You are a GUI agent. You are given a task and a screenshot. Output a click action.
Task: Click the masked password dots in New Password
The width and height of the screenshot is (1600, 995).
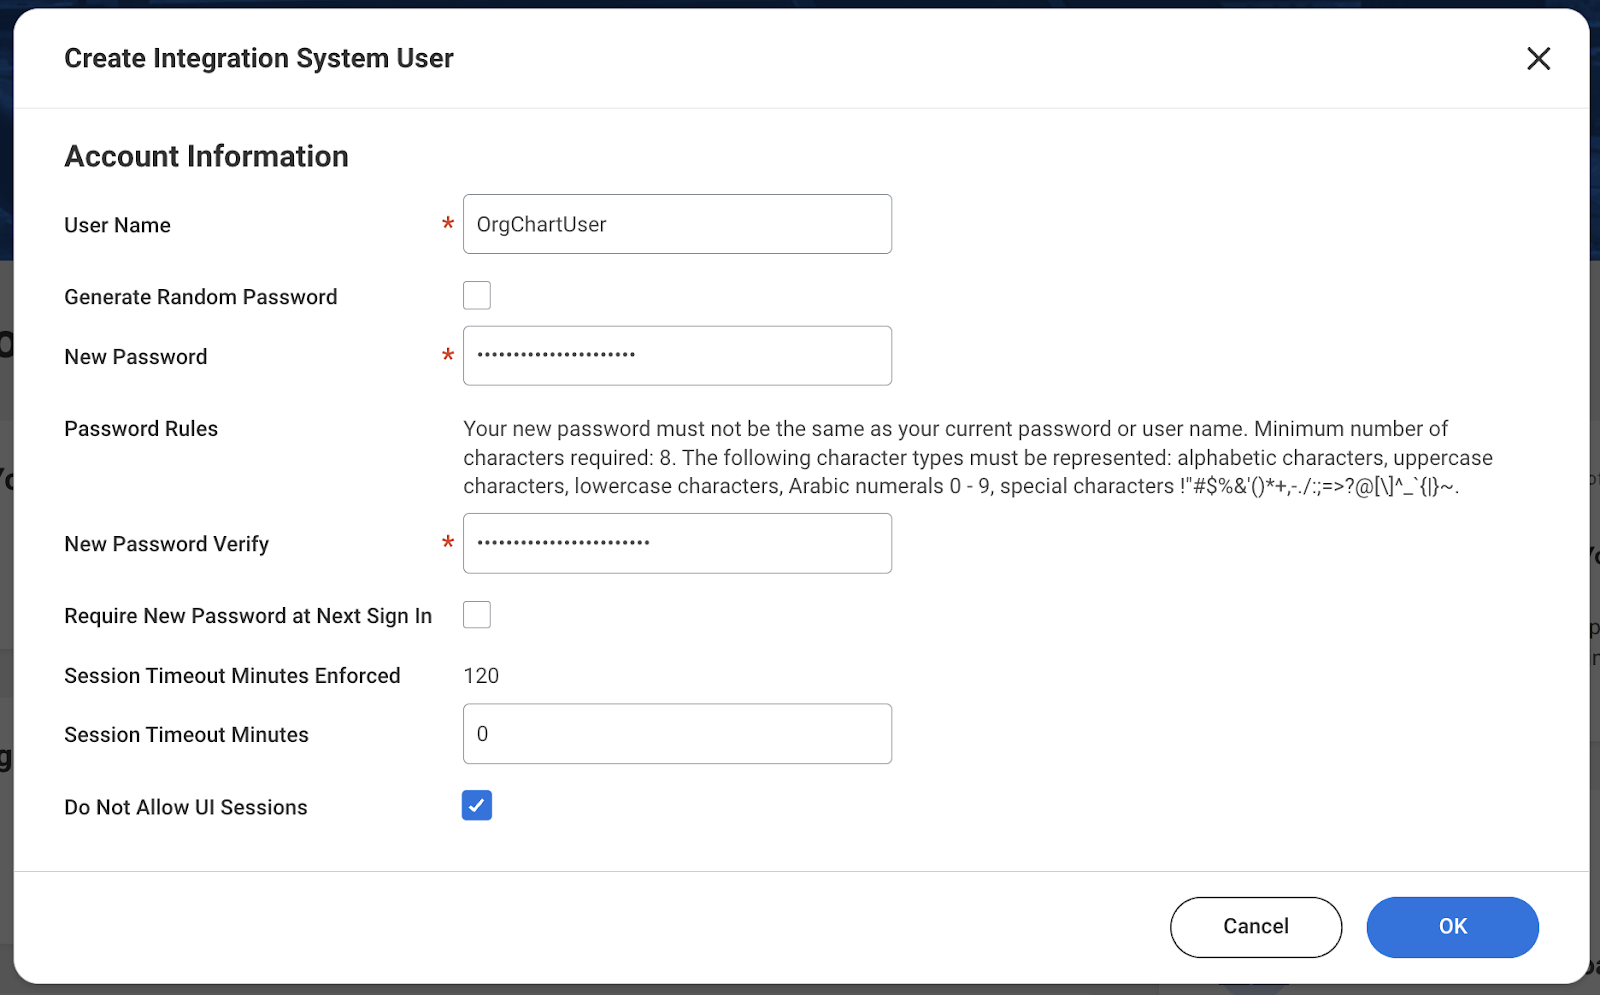pyautogui.click(x=556, y=355)
